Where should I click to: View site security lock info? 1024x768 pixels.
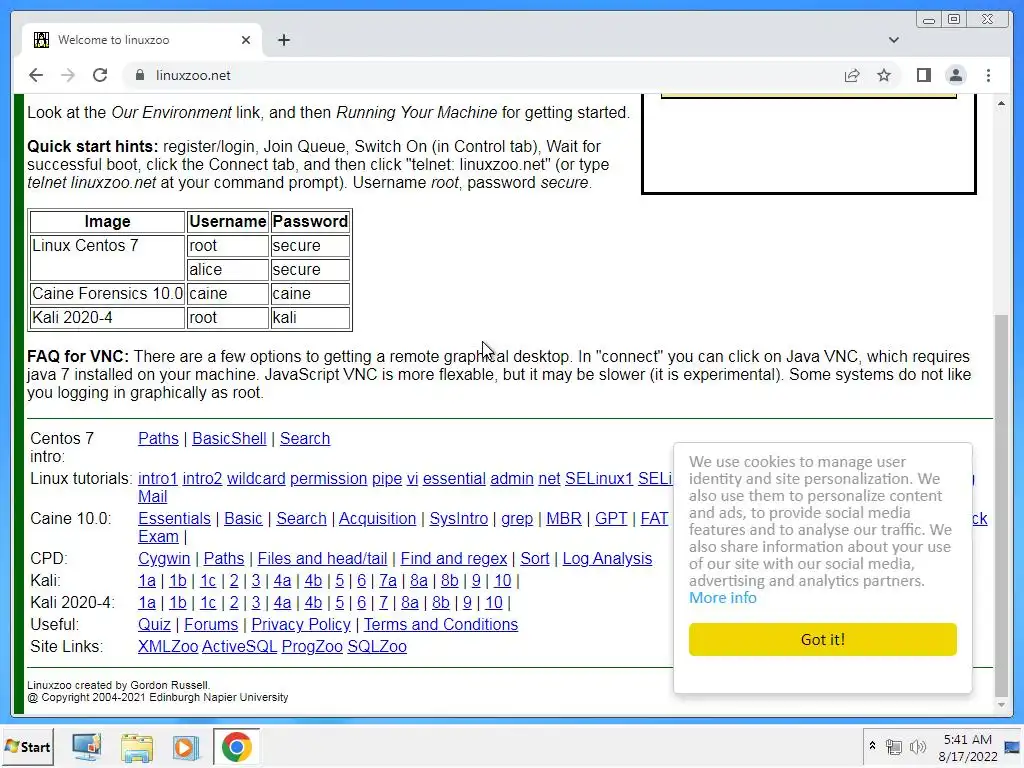(x=139, y=75)
